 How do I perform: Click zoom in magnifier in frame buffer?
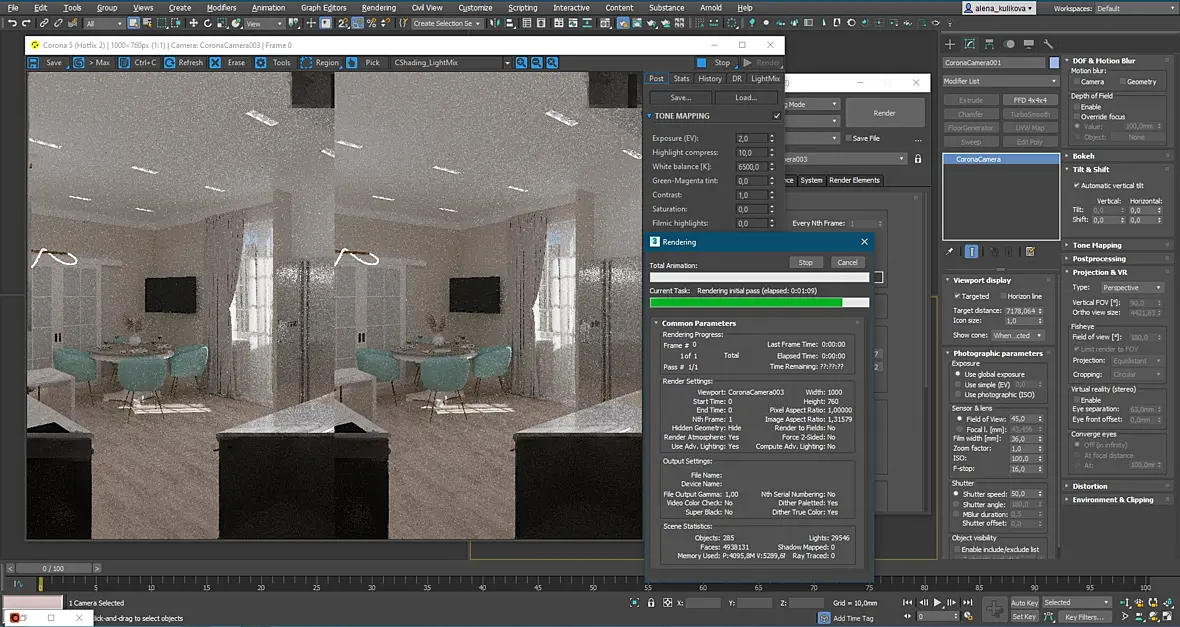pos(522,62)
